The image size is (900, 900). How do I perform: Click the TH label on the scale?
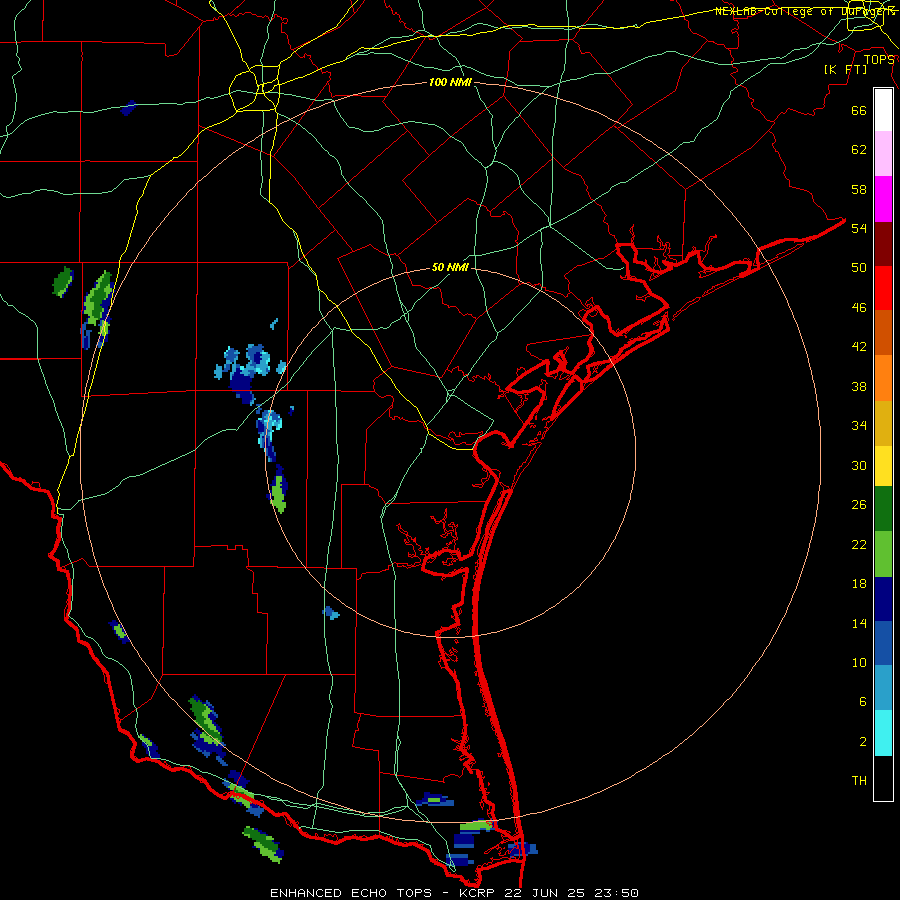pos(859,780)
